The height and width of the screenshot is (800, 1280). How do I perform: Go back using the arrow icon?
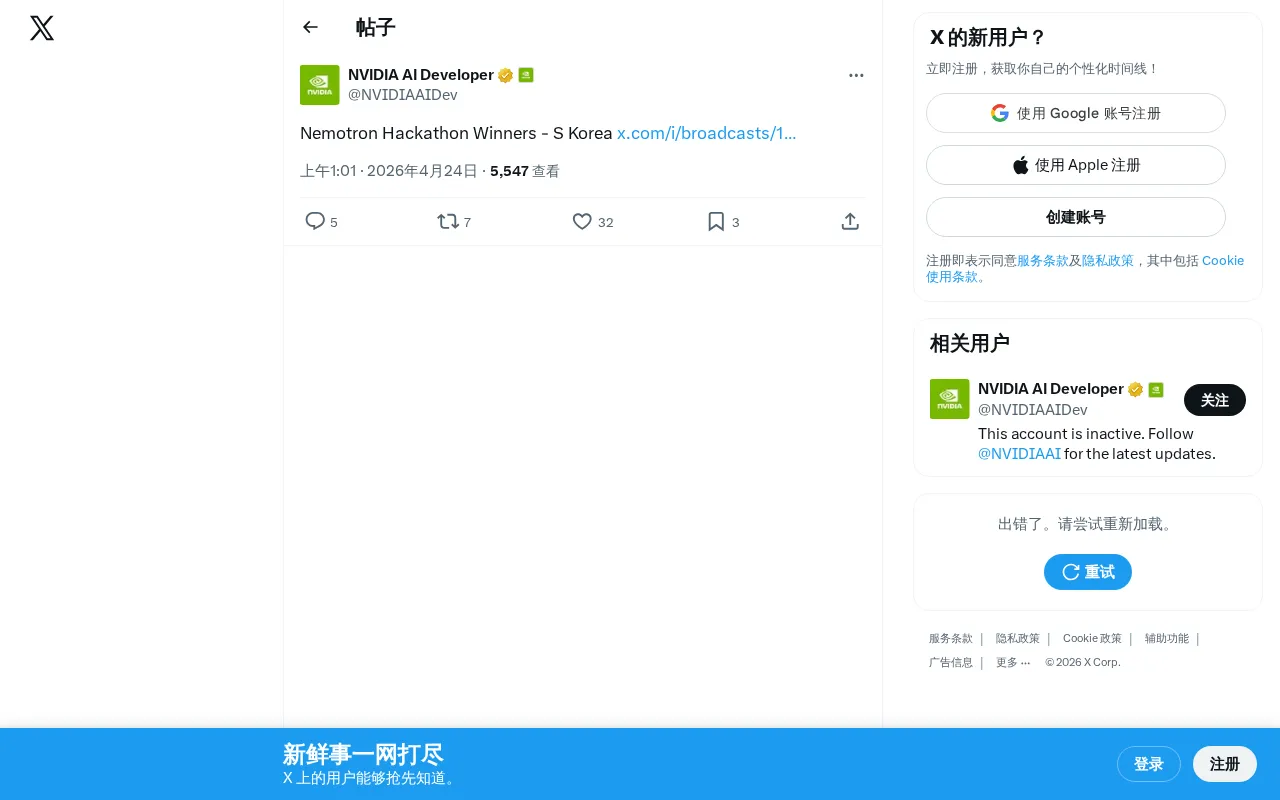click(x=310, y=27)
